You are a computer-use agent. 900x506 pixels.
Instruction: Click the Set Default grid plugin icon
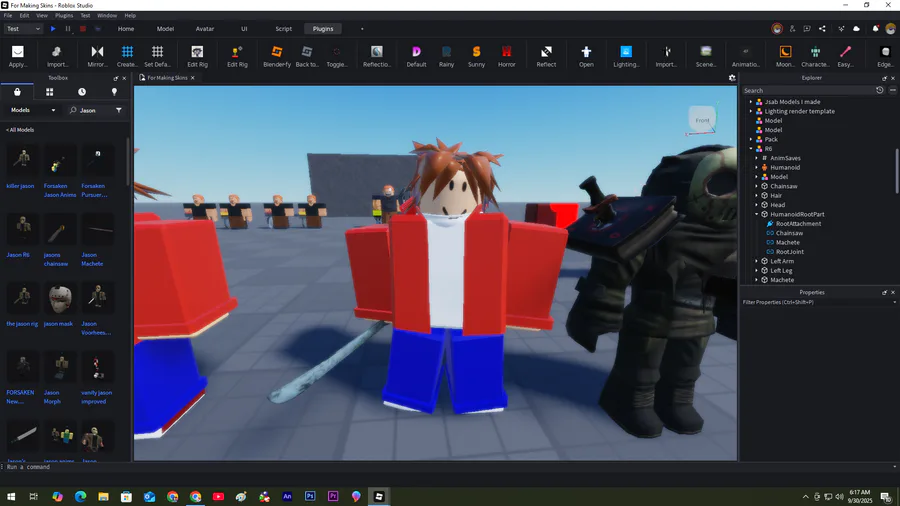157,52
